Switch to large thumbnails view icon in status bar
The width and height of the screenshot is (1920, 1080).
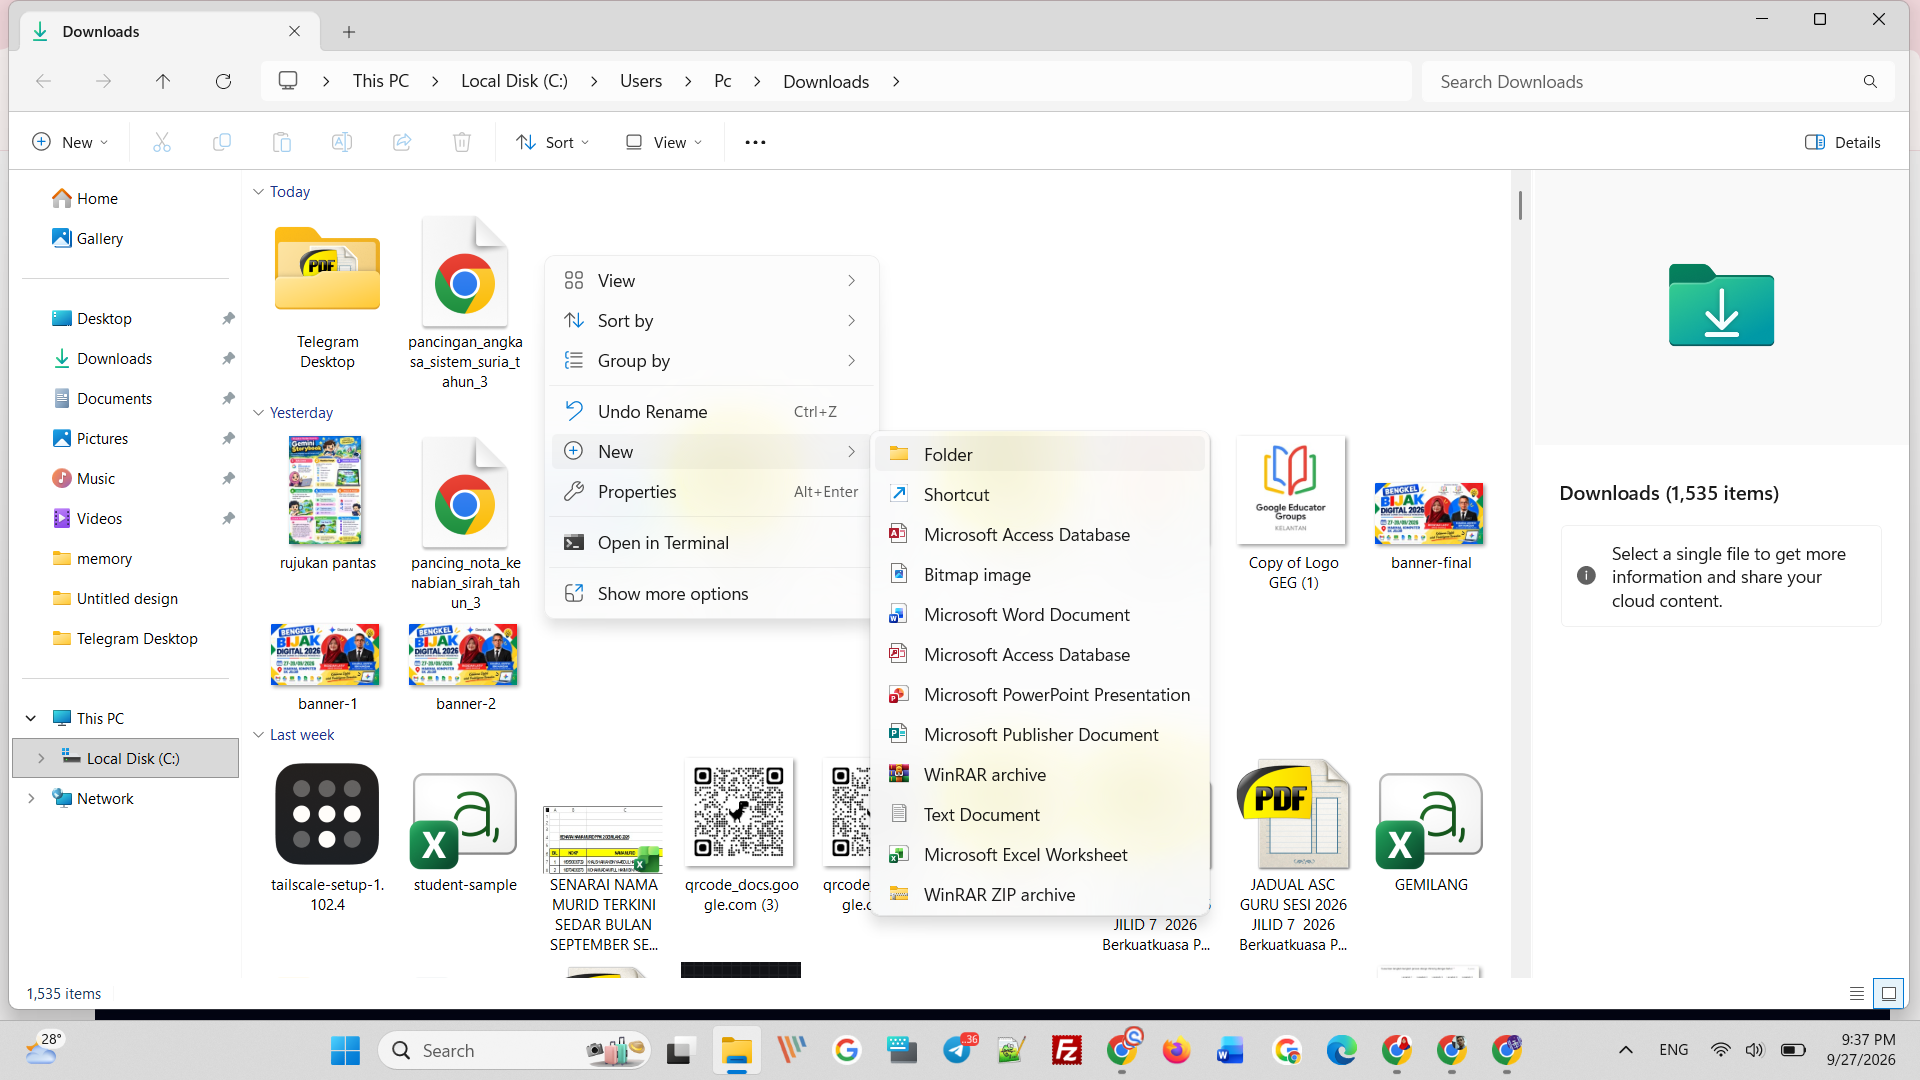click(1888, 993)
